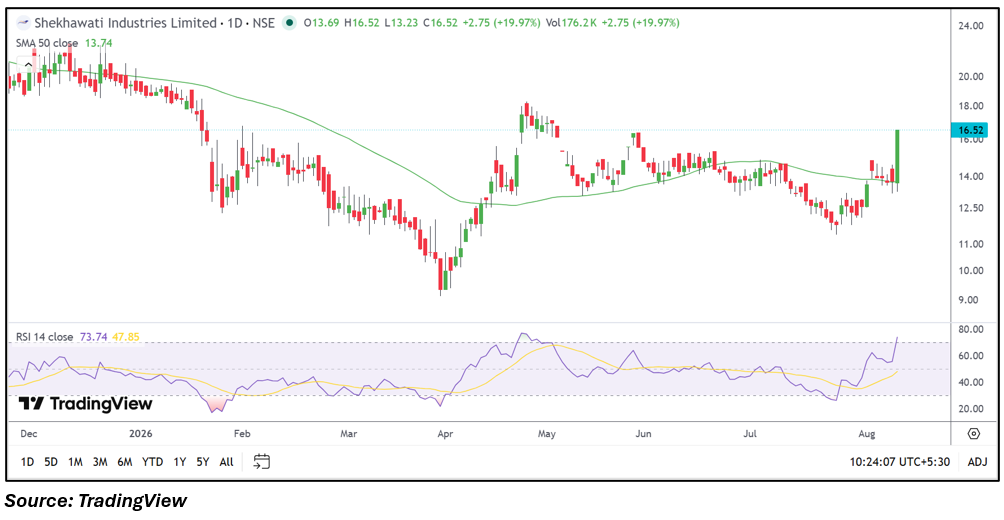
Task: Select the 3M time range
Action: (x=99, y=462)
